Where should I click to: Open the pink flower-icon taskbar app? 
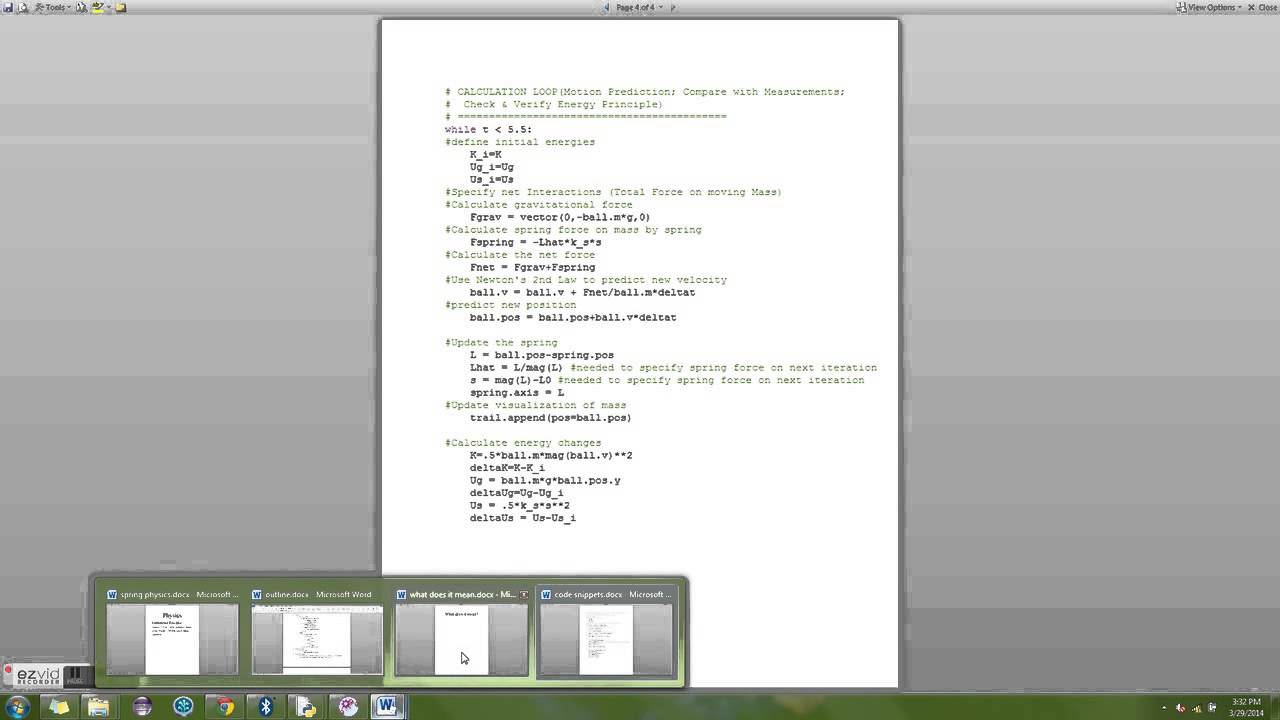coord(348,707)
